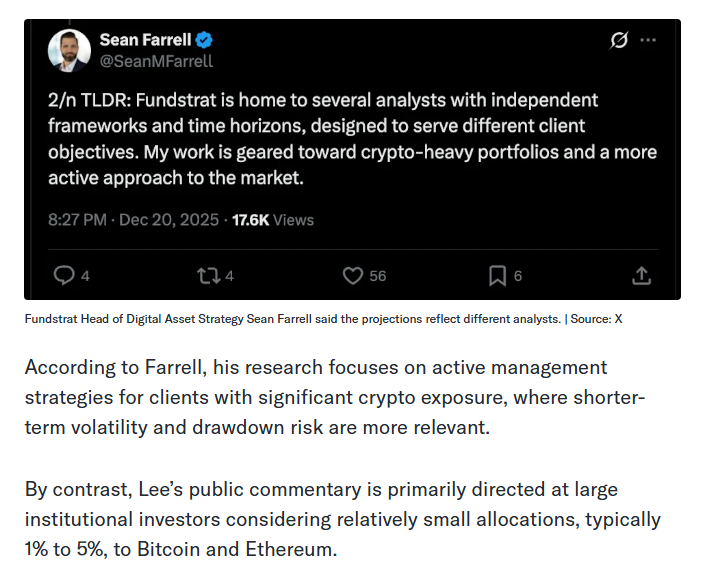707x575 pixels.
Task: Bookmark the tweet using the bookmark icon
Action: pos(496,275)
